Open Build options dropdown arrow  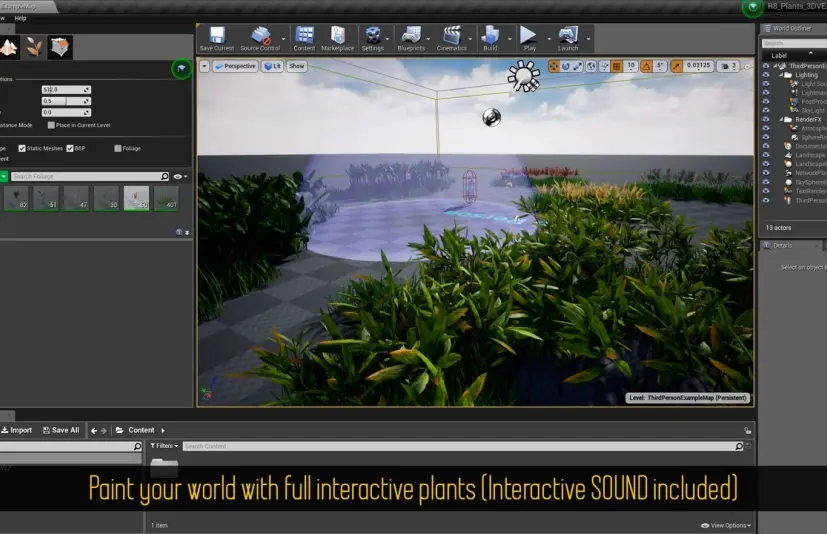pos(509,39)
